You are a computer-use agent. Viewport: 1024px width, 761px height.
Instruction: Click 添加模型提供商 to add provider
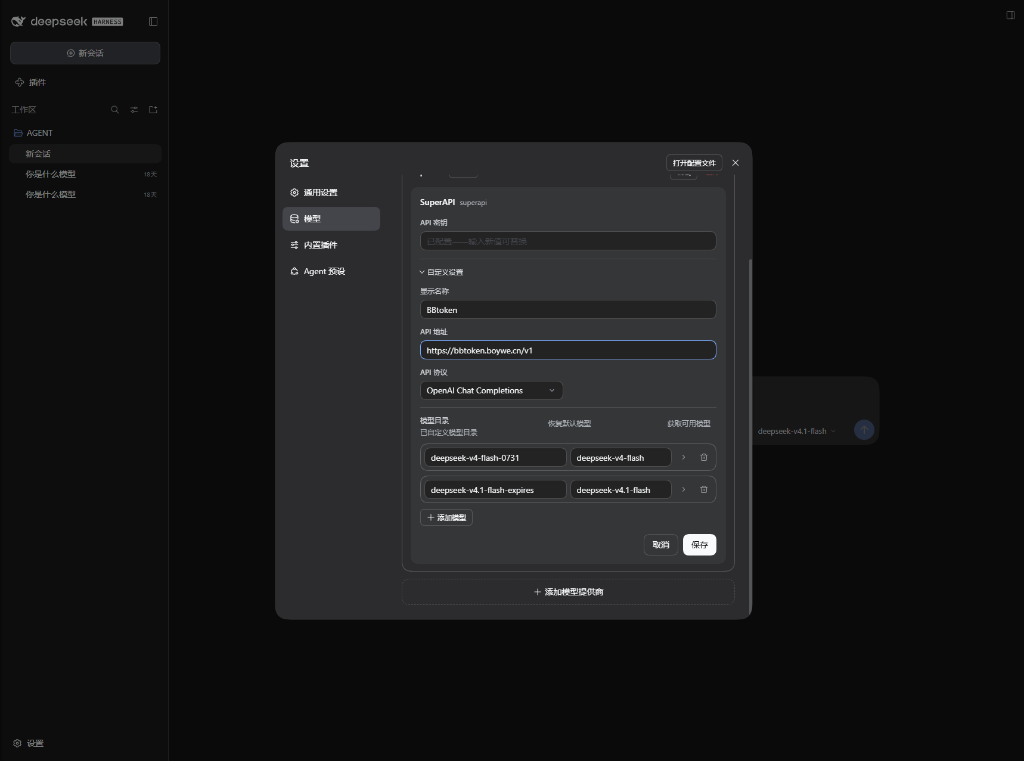click(x=568, y=592)
